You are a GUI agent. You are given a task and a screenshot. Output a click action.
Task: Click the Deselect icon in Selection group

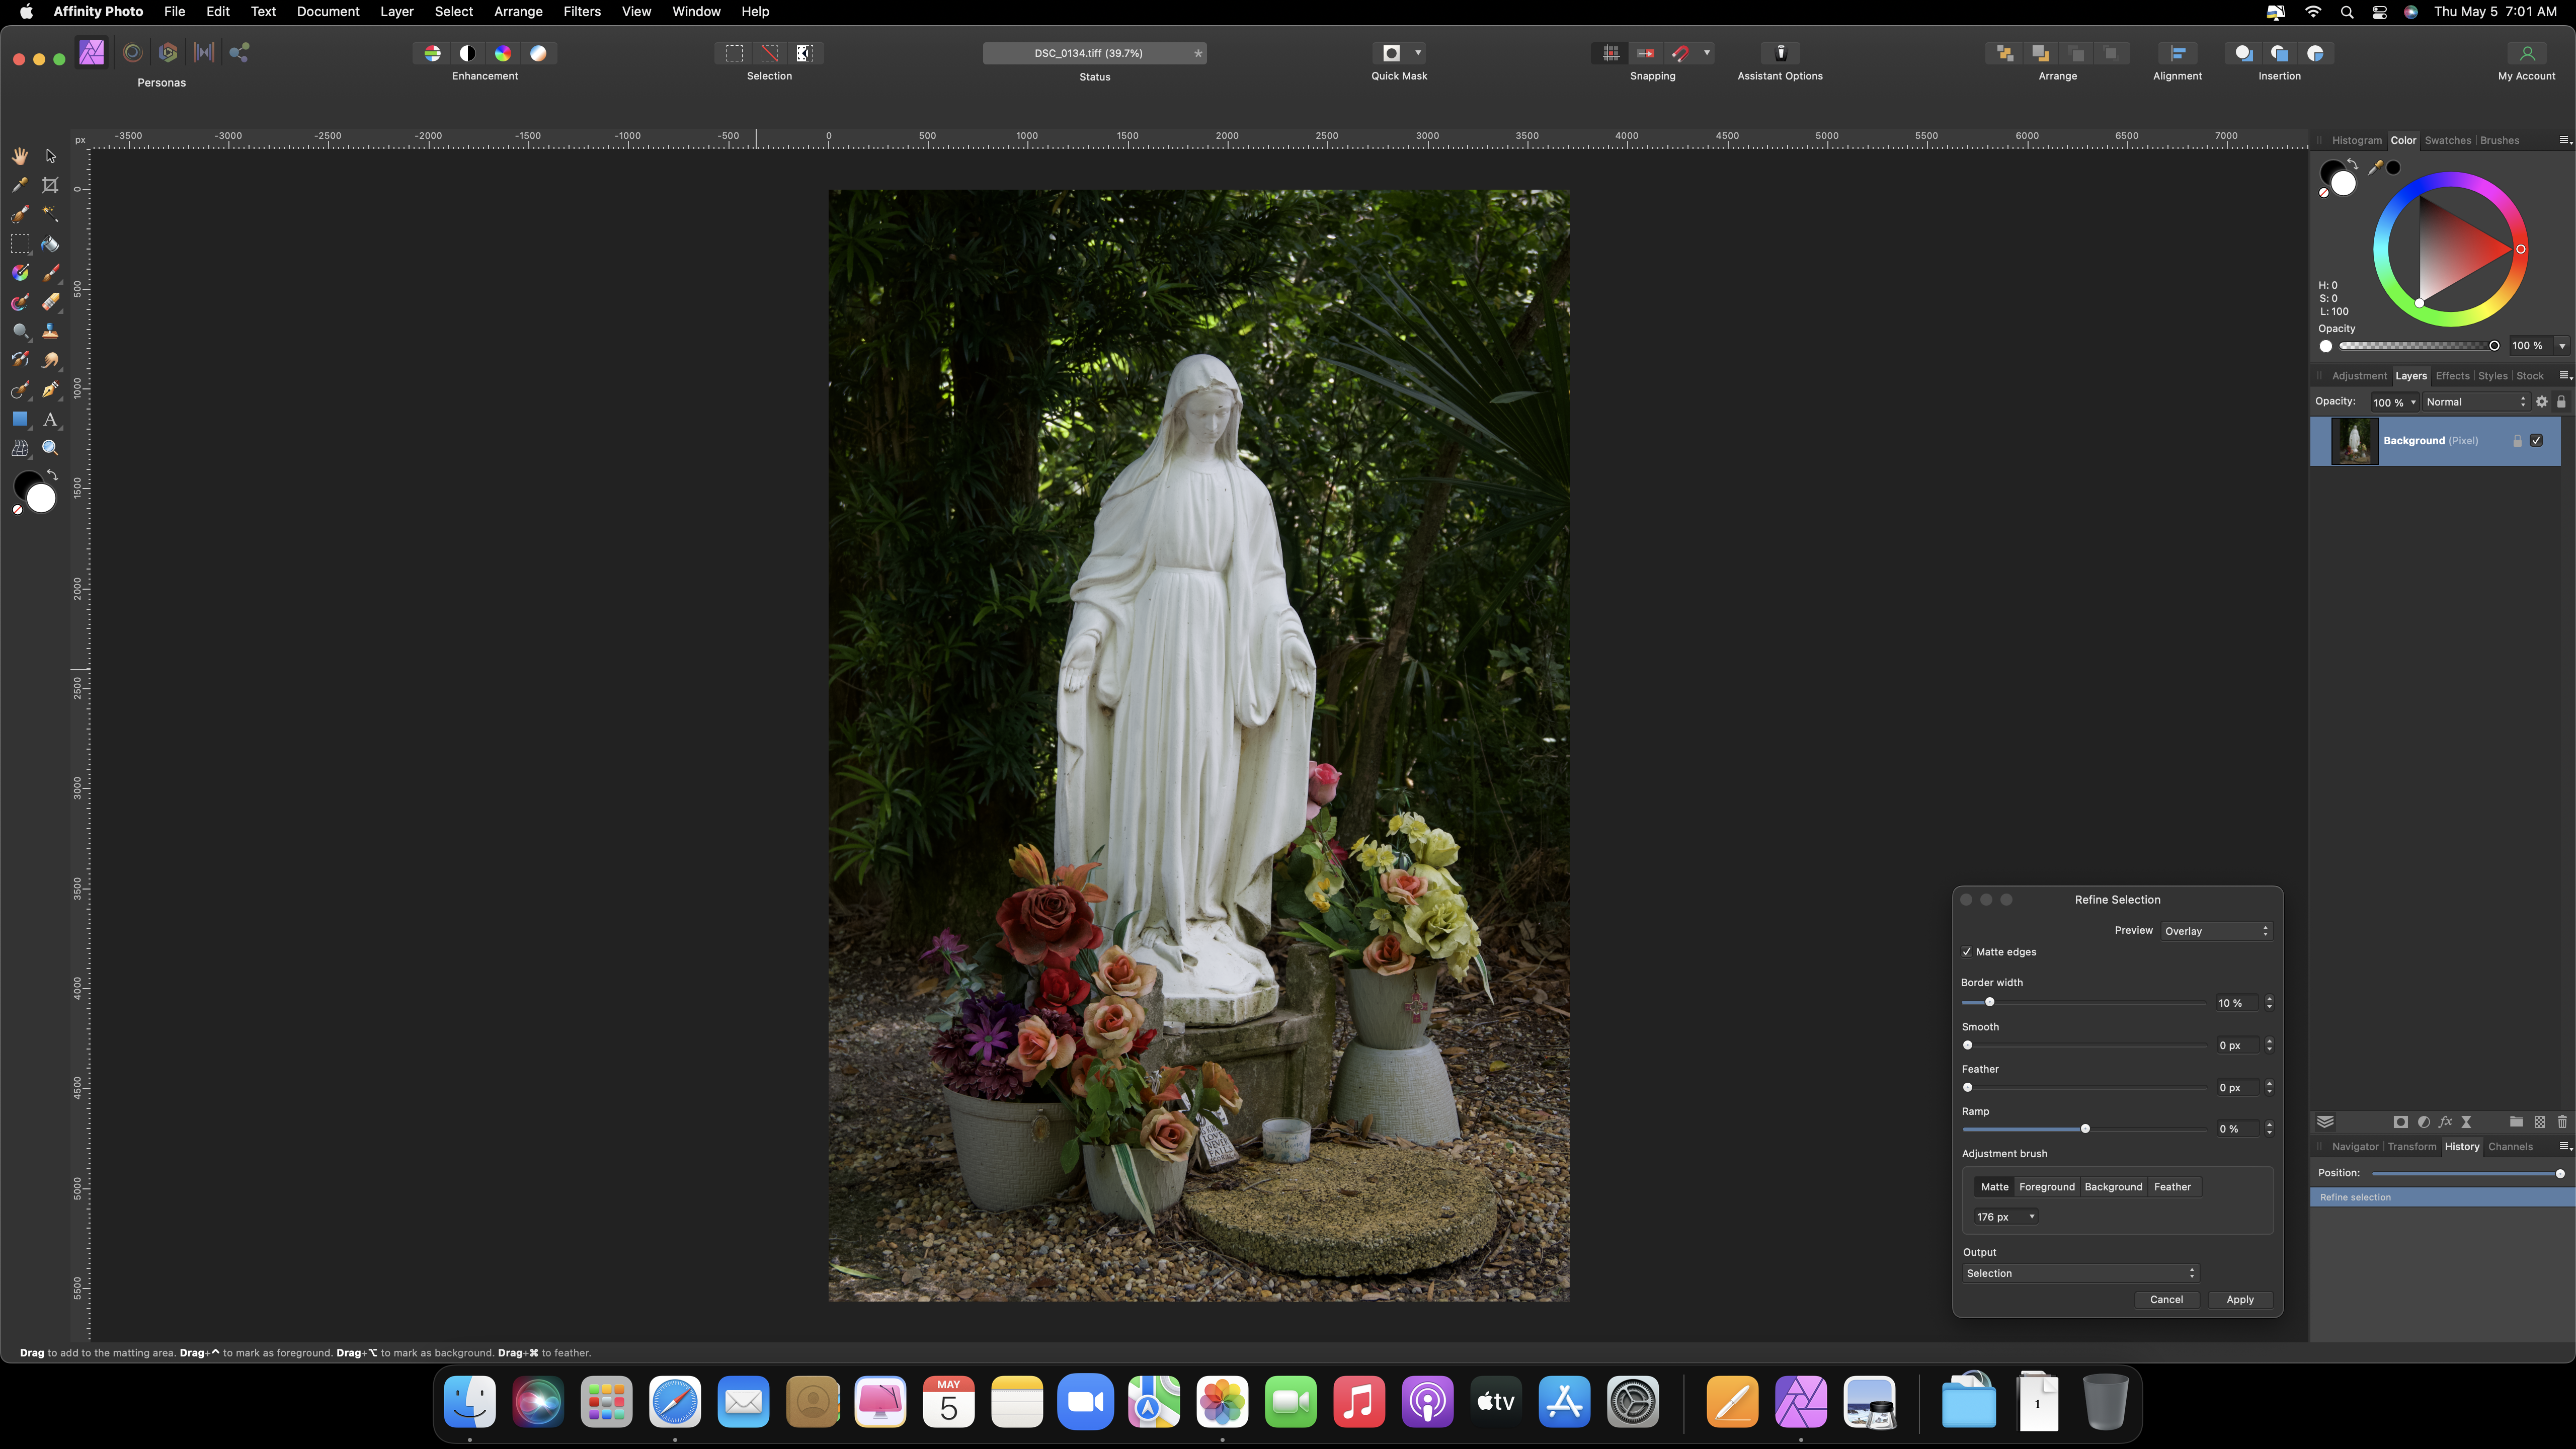769,53
